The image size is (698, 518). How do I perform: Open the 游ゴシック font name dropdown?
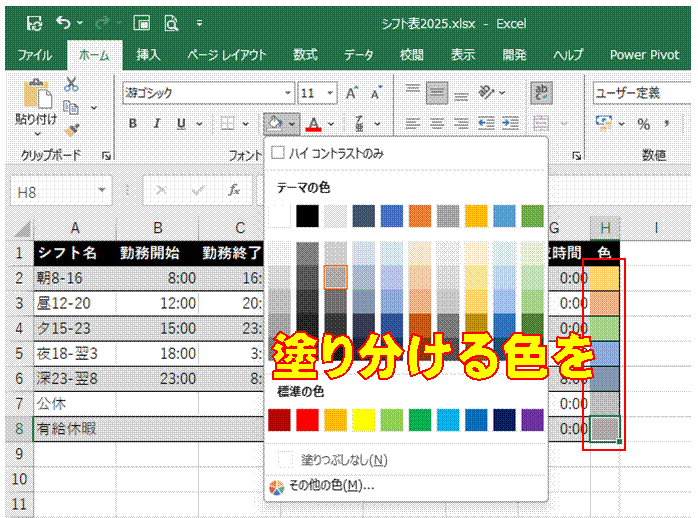pos(288,93)
